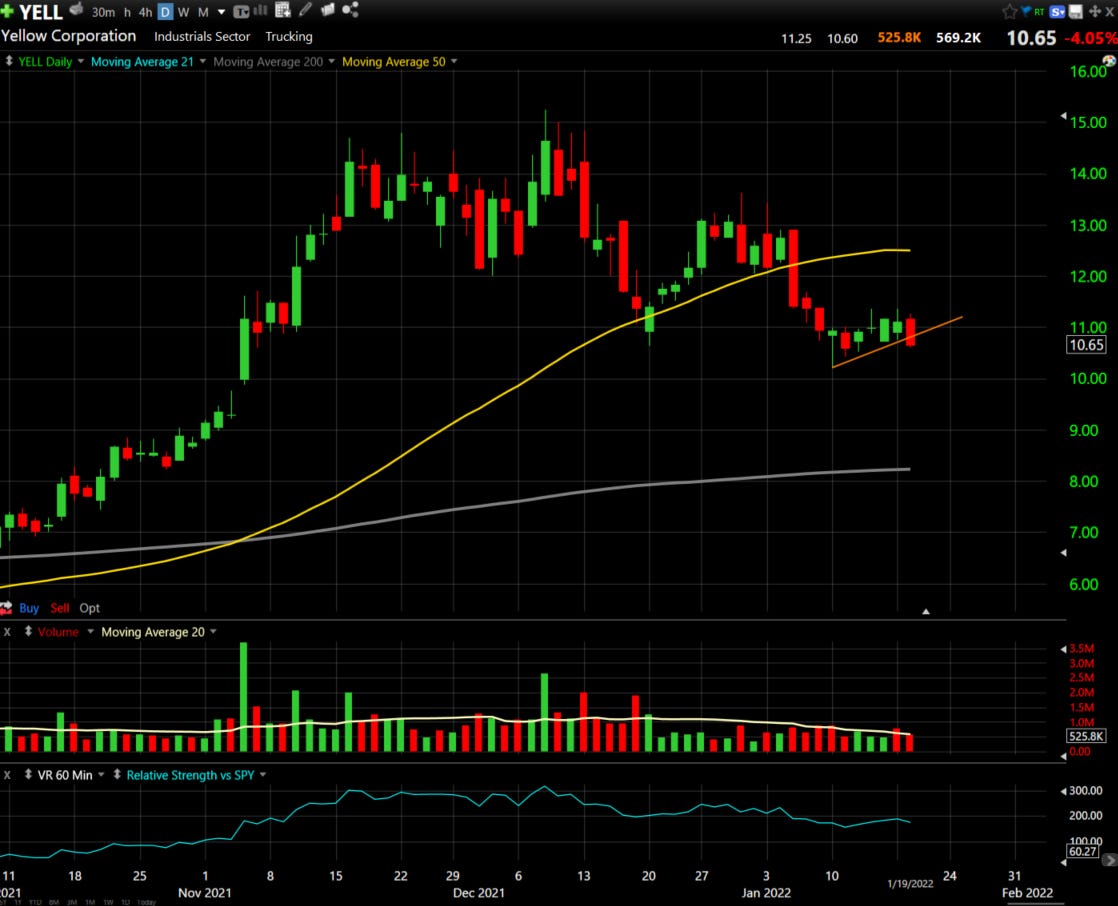Click the YELL ticker symbol
Viewport: 1118px width, 906px height.
coord(41,12)
